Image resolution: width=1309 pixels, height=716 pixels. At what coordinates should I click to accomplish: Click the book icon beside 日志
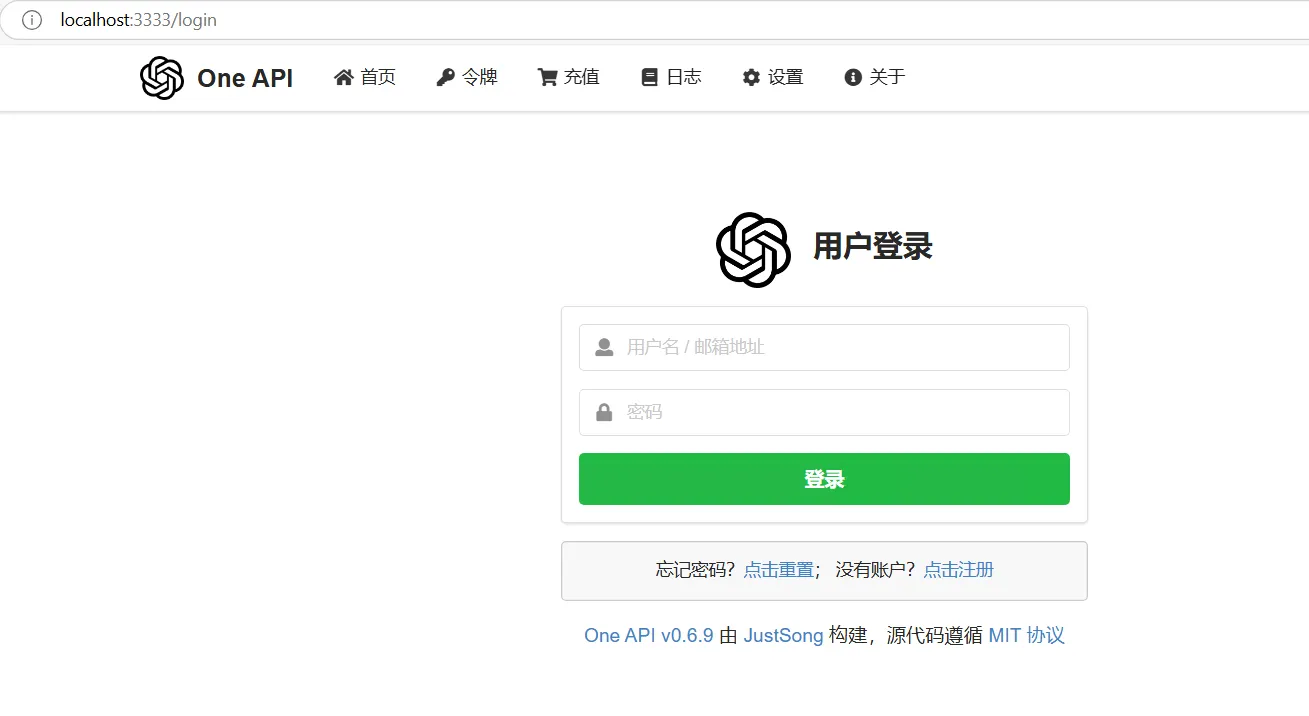[650, 77]
